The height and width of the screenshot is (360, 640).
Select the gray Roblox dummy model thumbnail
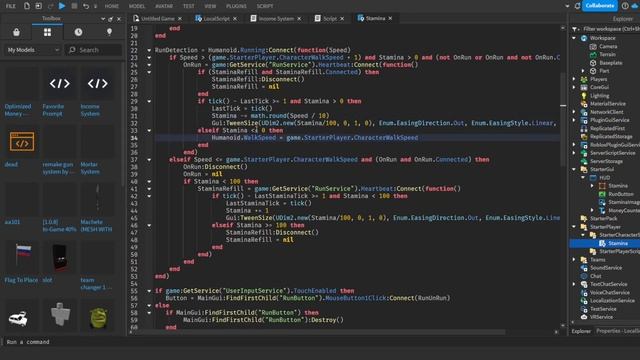point(60,315)
